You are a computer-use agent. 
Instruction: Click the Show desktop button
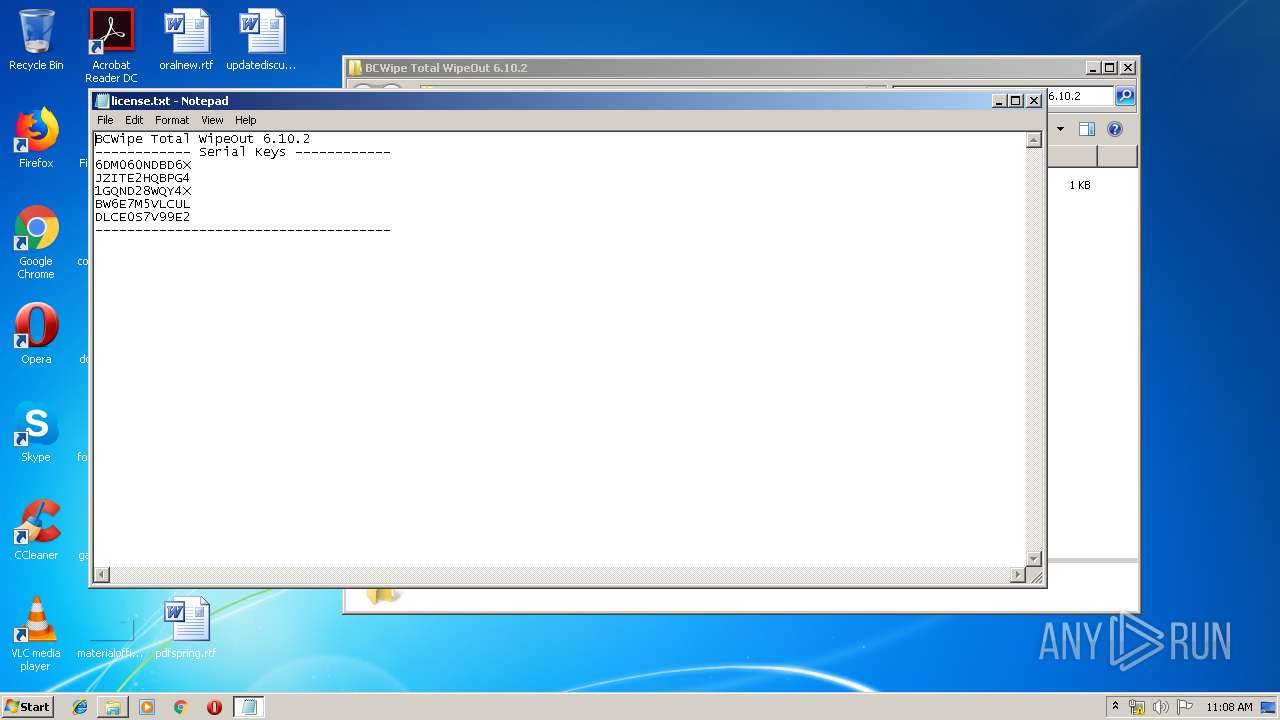click(1269, 707)
